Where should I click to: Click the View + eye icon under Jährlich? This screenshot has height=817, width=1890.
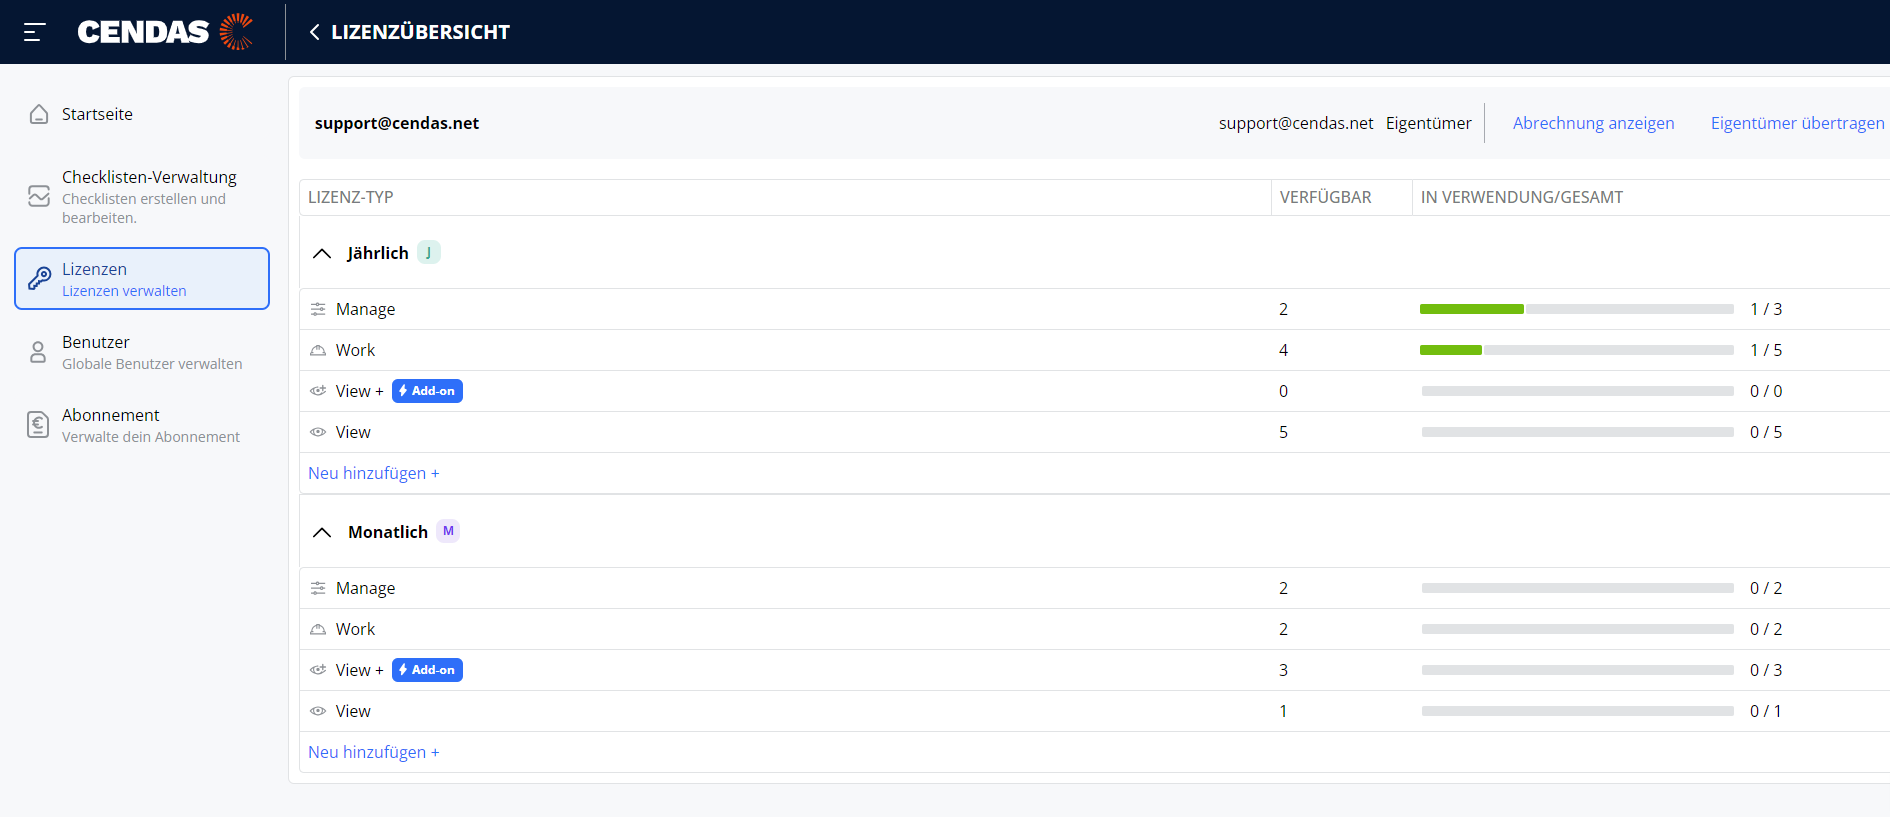[318, 391]
